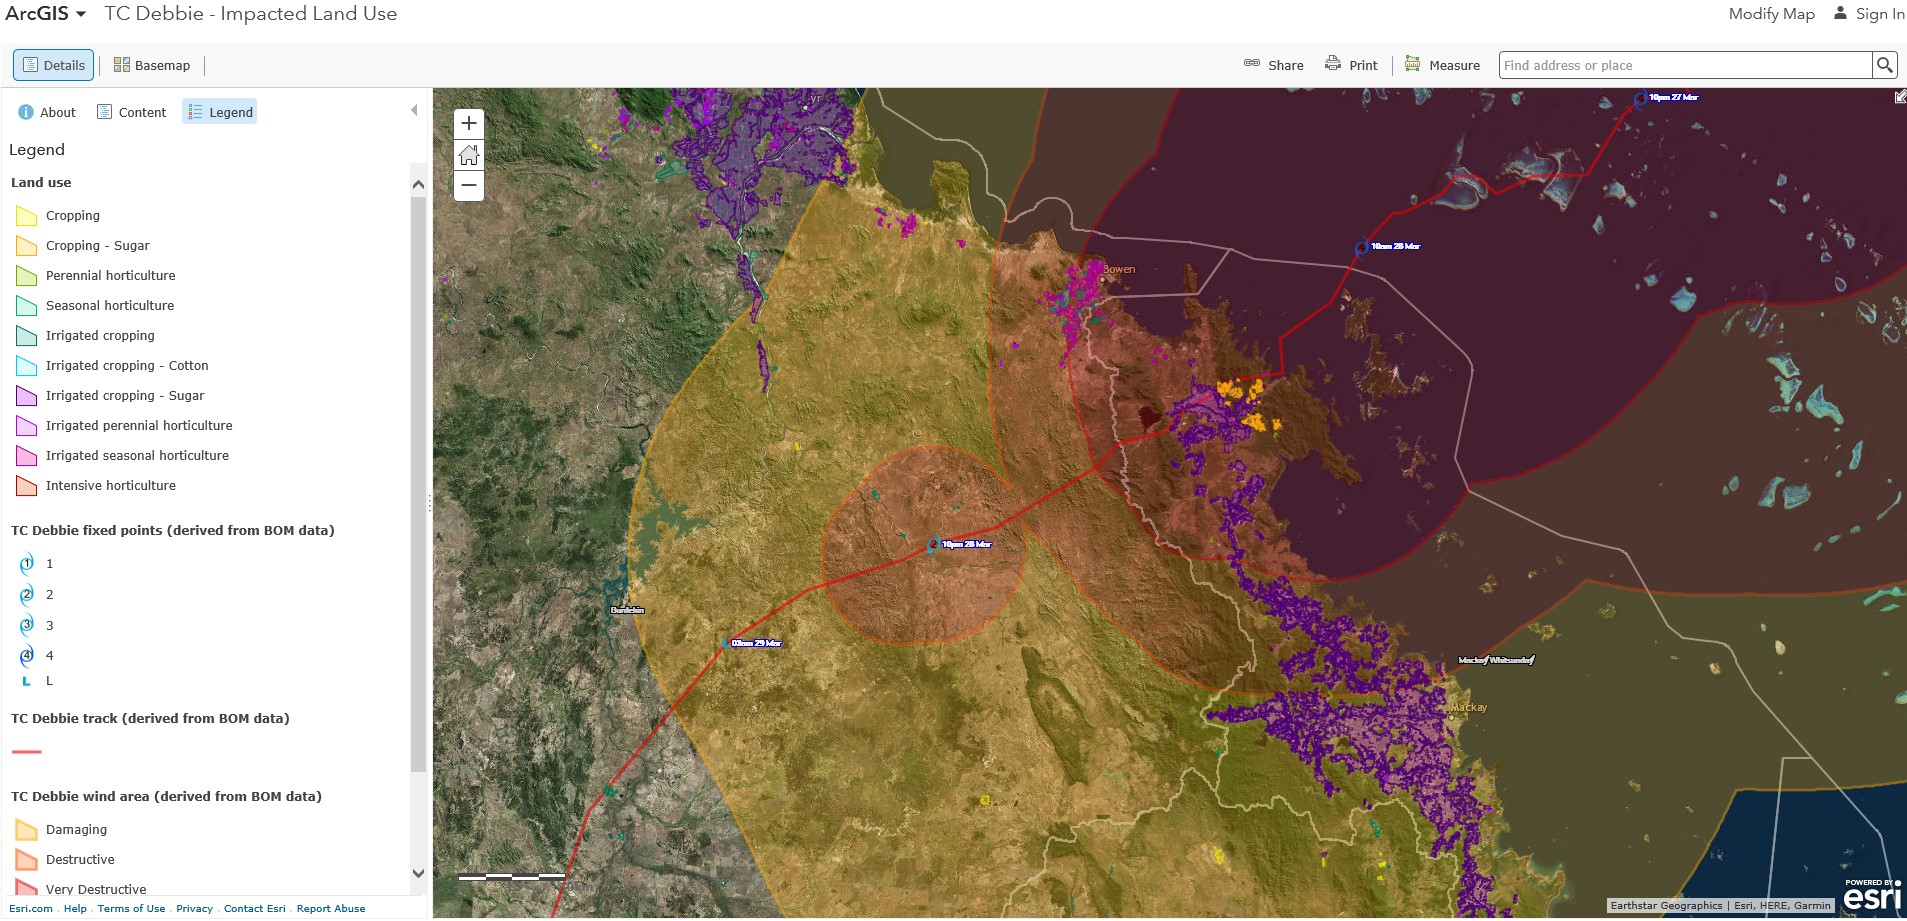This screenshot has height=921, width=1907.
Task: Collapse the side panel arrow
Action: 414,111
